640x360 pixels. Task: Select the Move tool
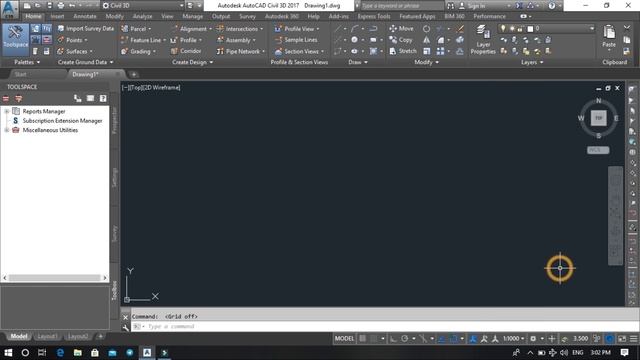(x=401, y=29)
